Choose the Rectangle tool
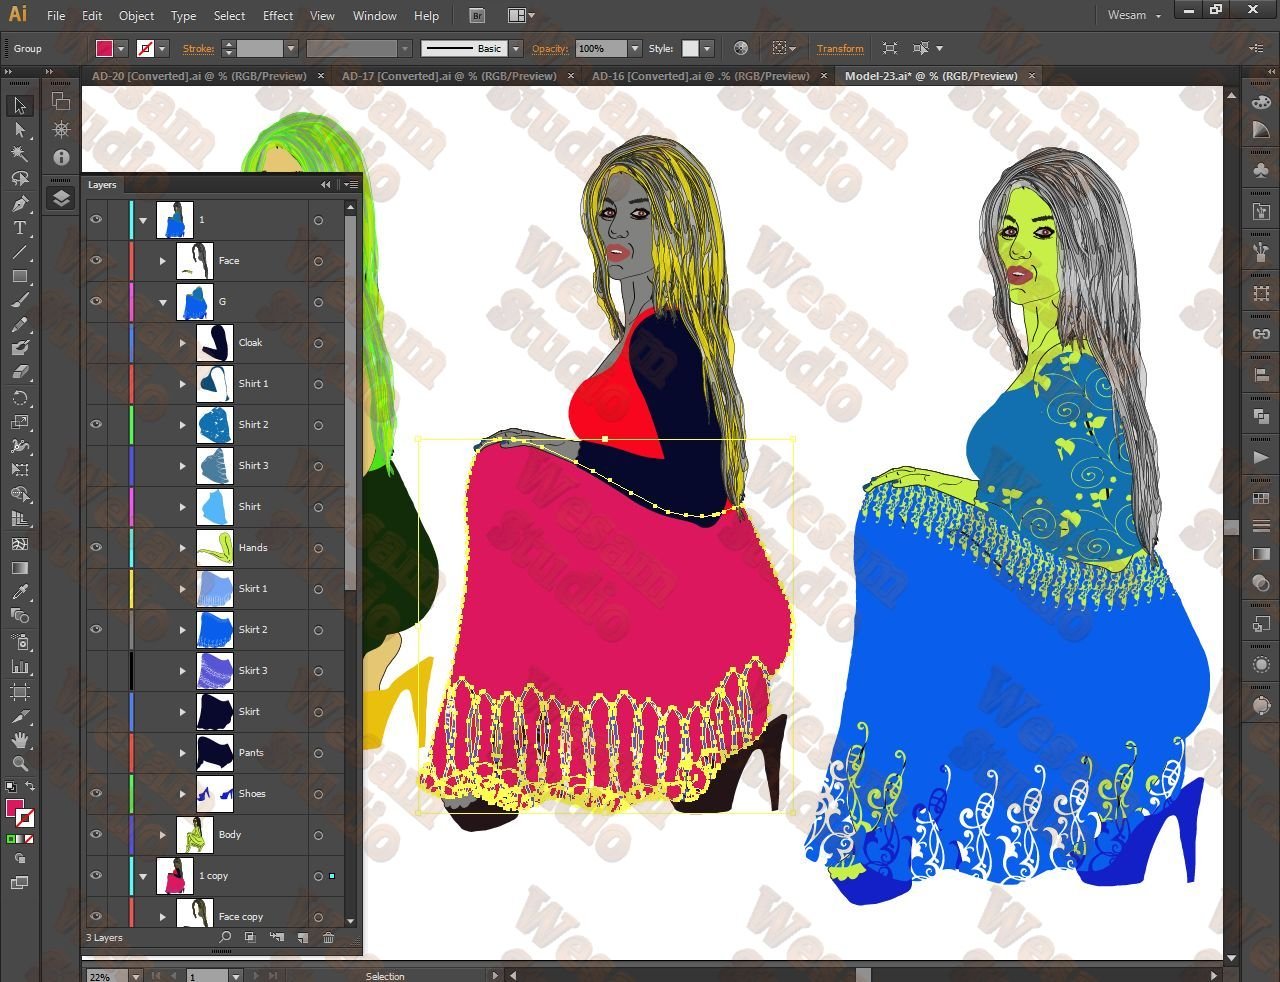This screenshot has width=1280, height=982. click(x=20, y=276)
